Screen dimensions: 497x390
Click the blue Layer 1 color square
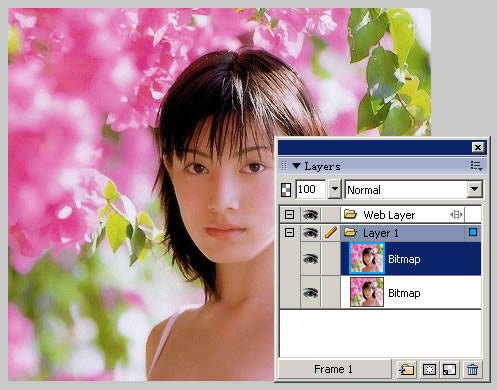(473, 232)
